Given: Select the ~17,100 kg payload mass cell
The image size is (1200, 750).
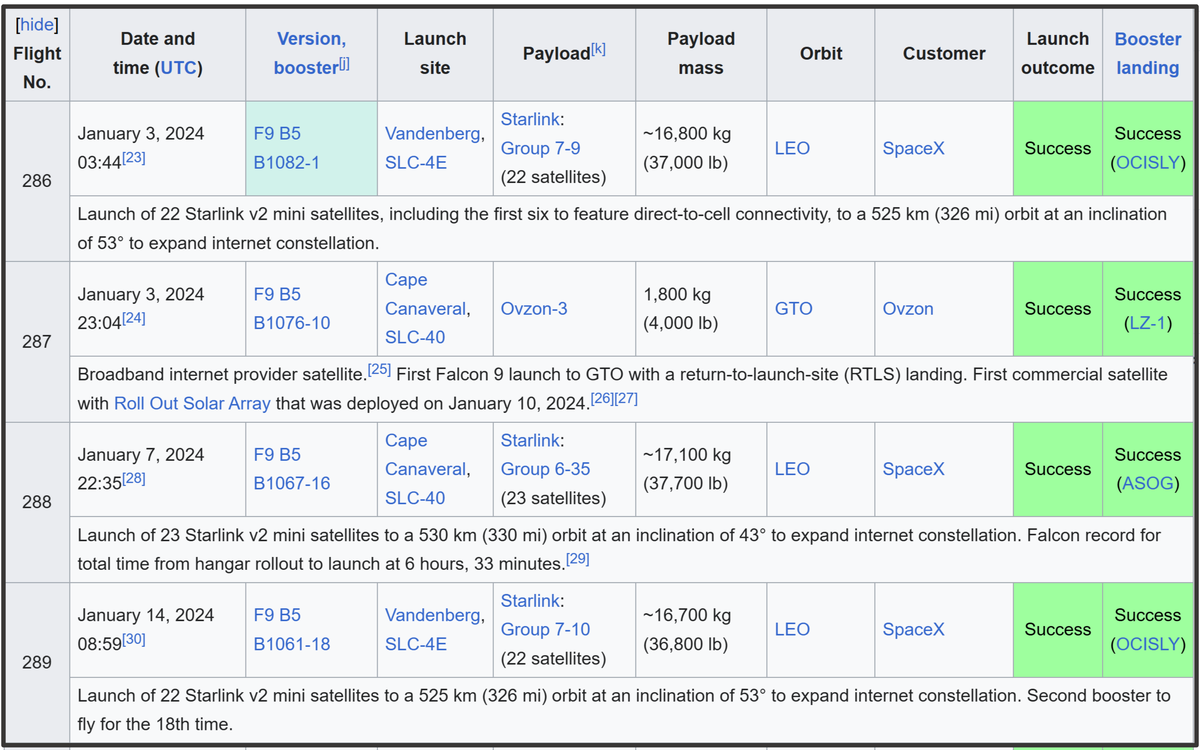Looking at the screenshot, I should pos(701,469).
